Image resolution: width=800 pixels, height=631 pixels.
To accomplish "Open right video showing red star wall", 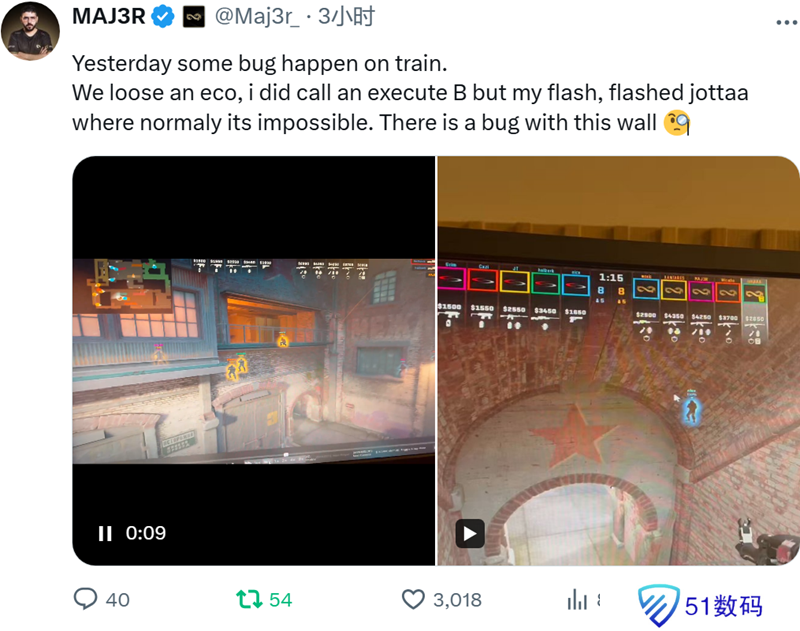I will [618, 361].
